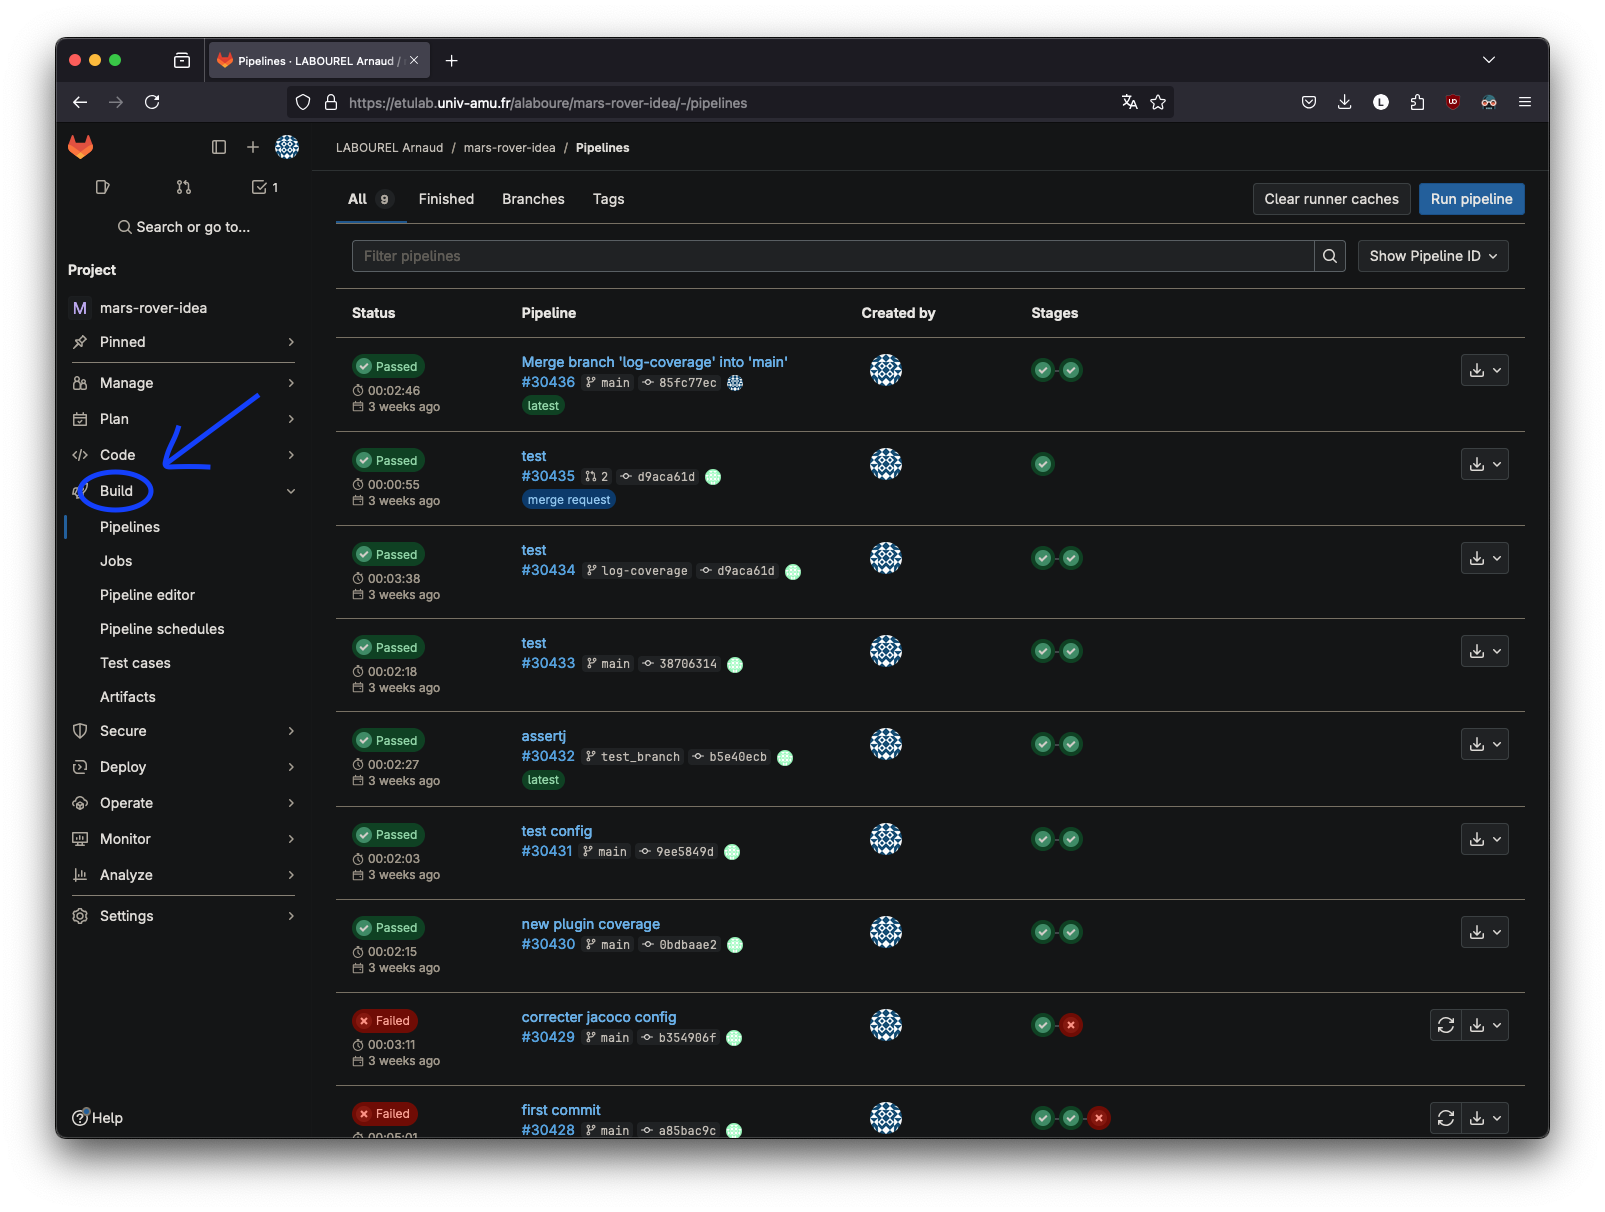Open artifacts download dropdown for pipeline #30436
This screenshot has height=1212, width=1605.
1484,370
